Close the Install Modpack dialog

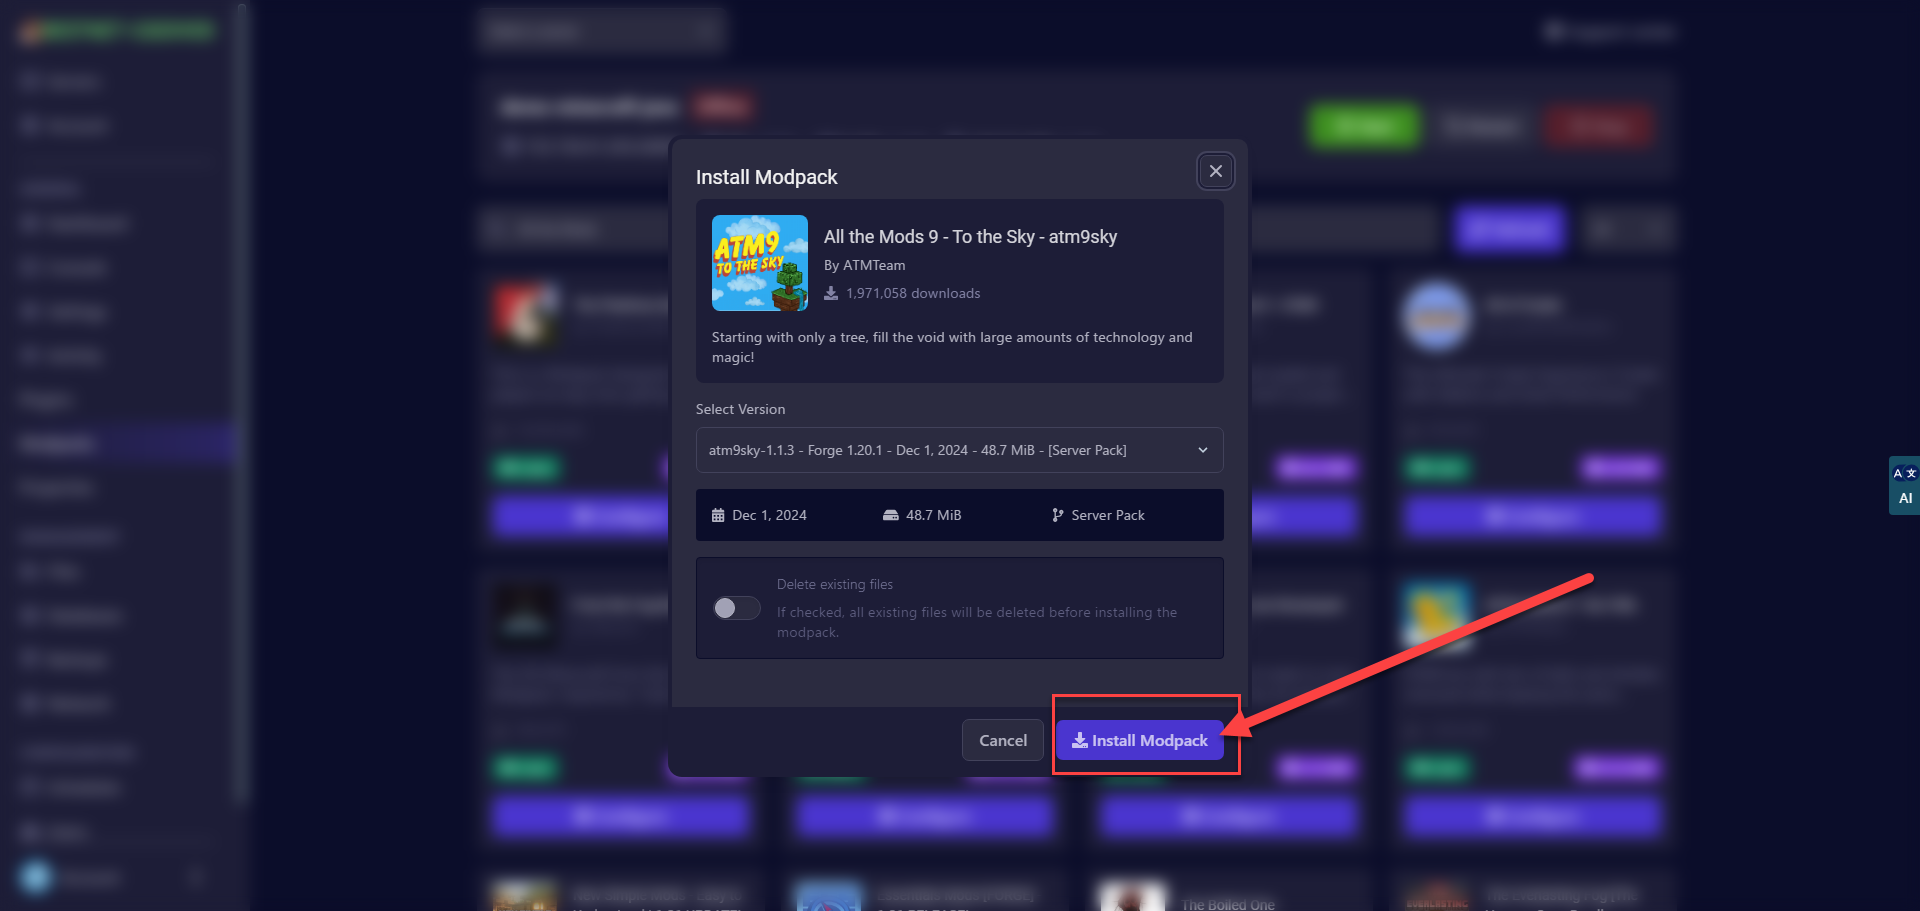pyautogui.click(x=1215, y=171)
